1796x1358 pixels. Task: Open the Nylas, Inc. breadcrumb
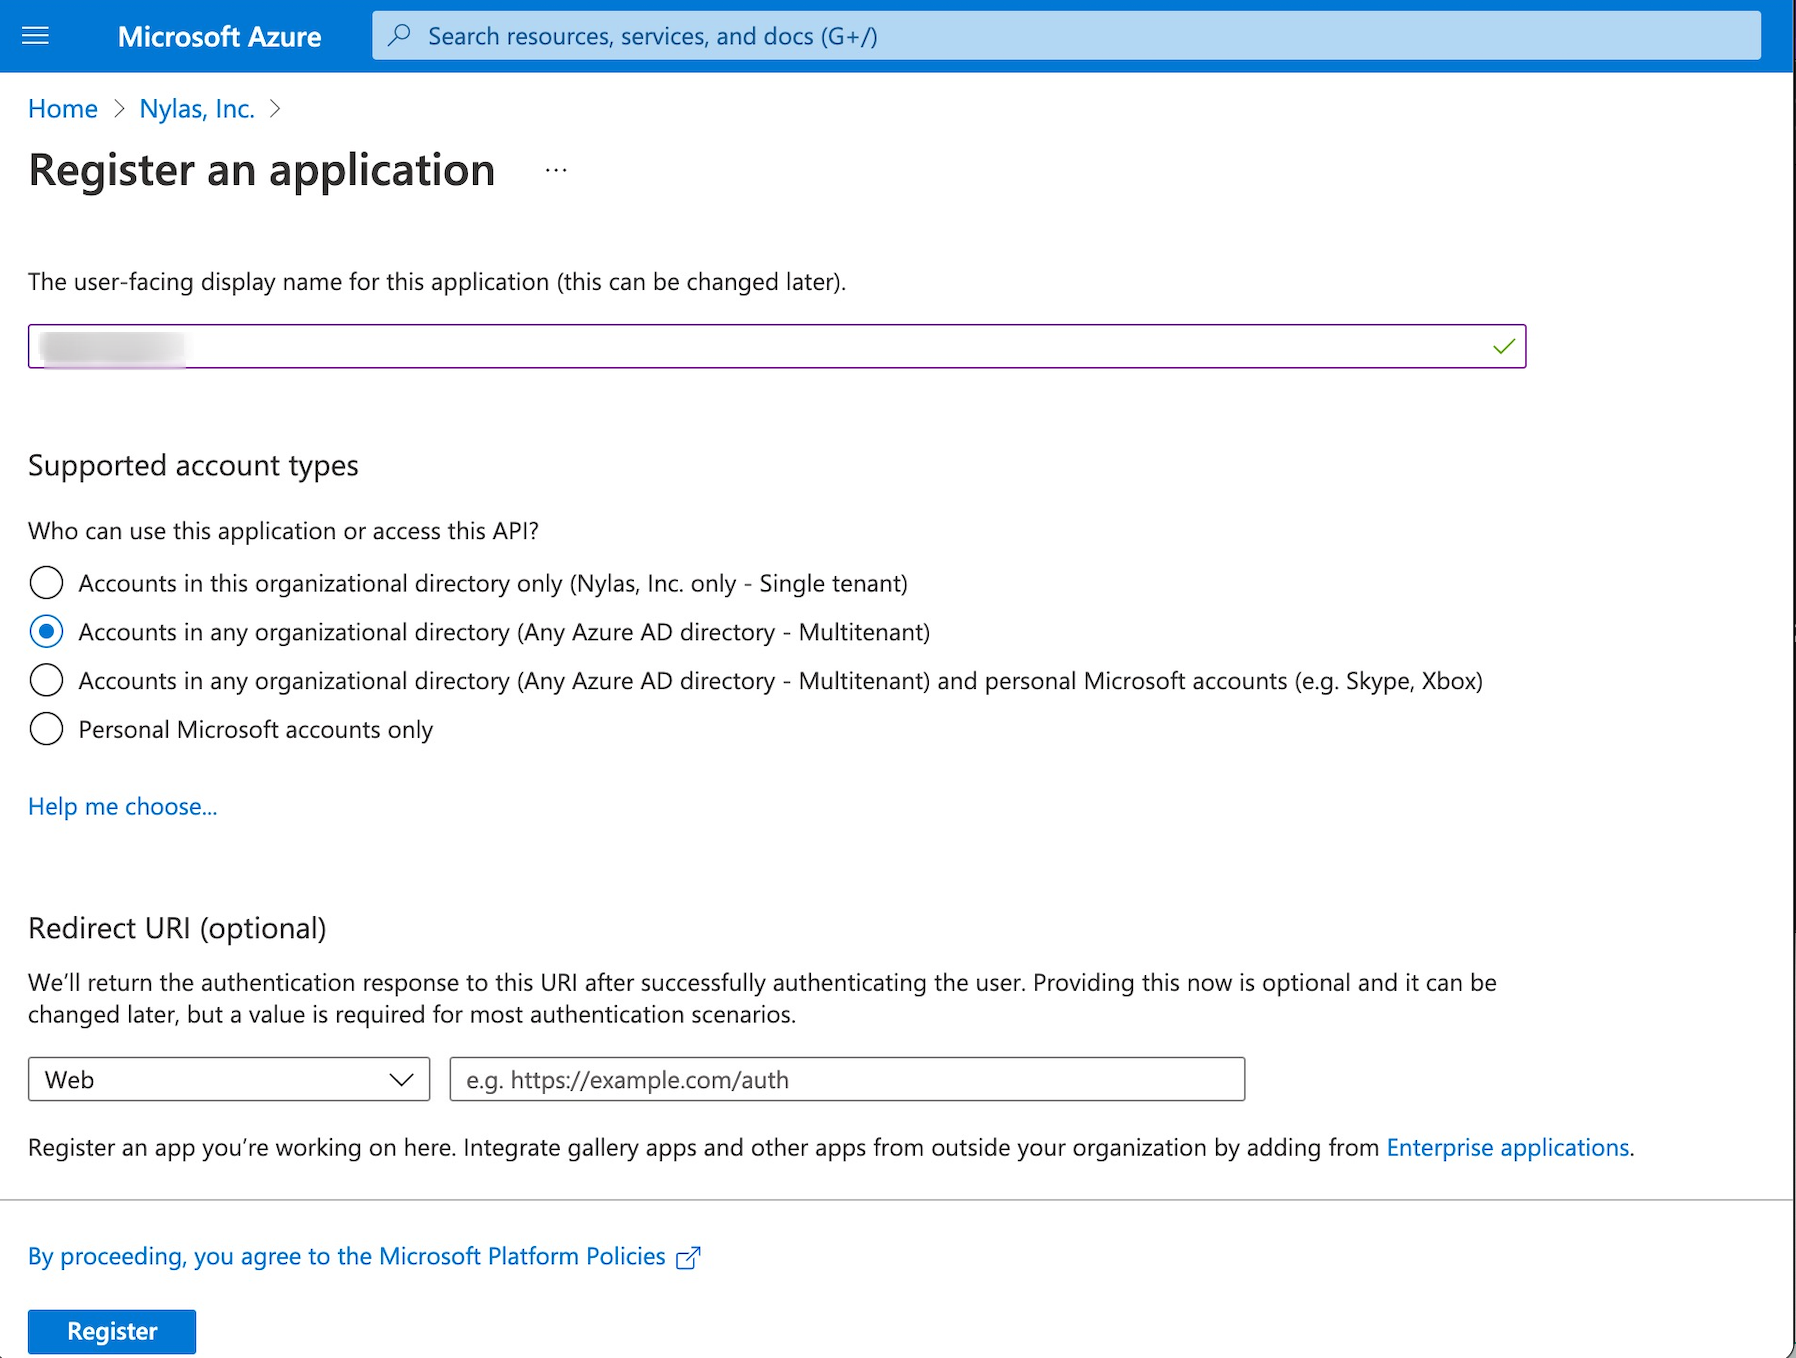(197, 108)
